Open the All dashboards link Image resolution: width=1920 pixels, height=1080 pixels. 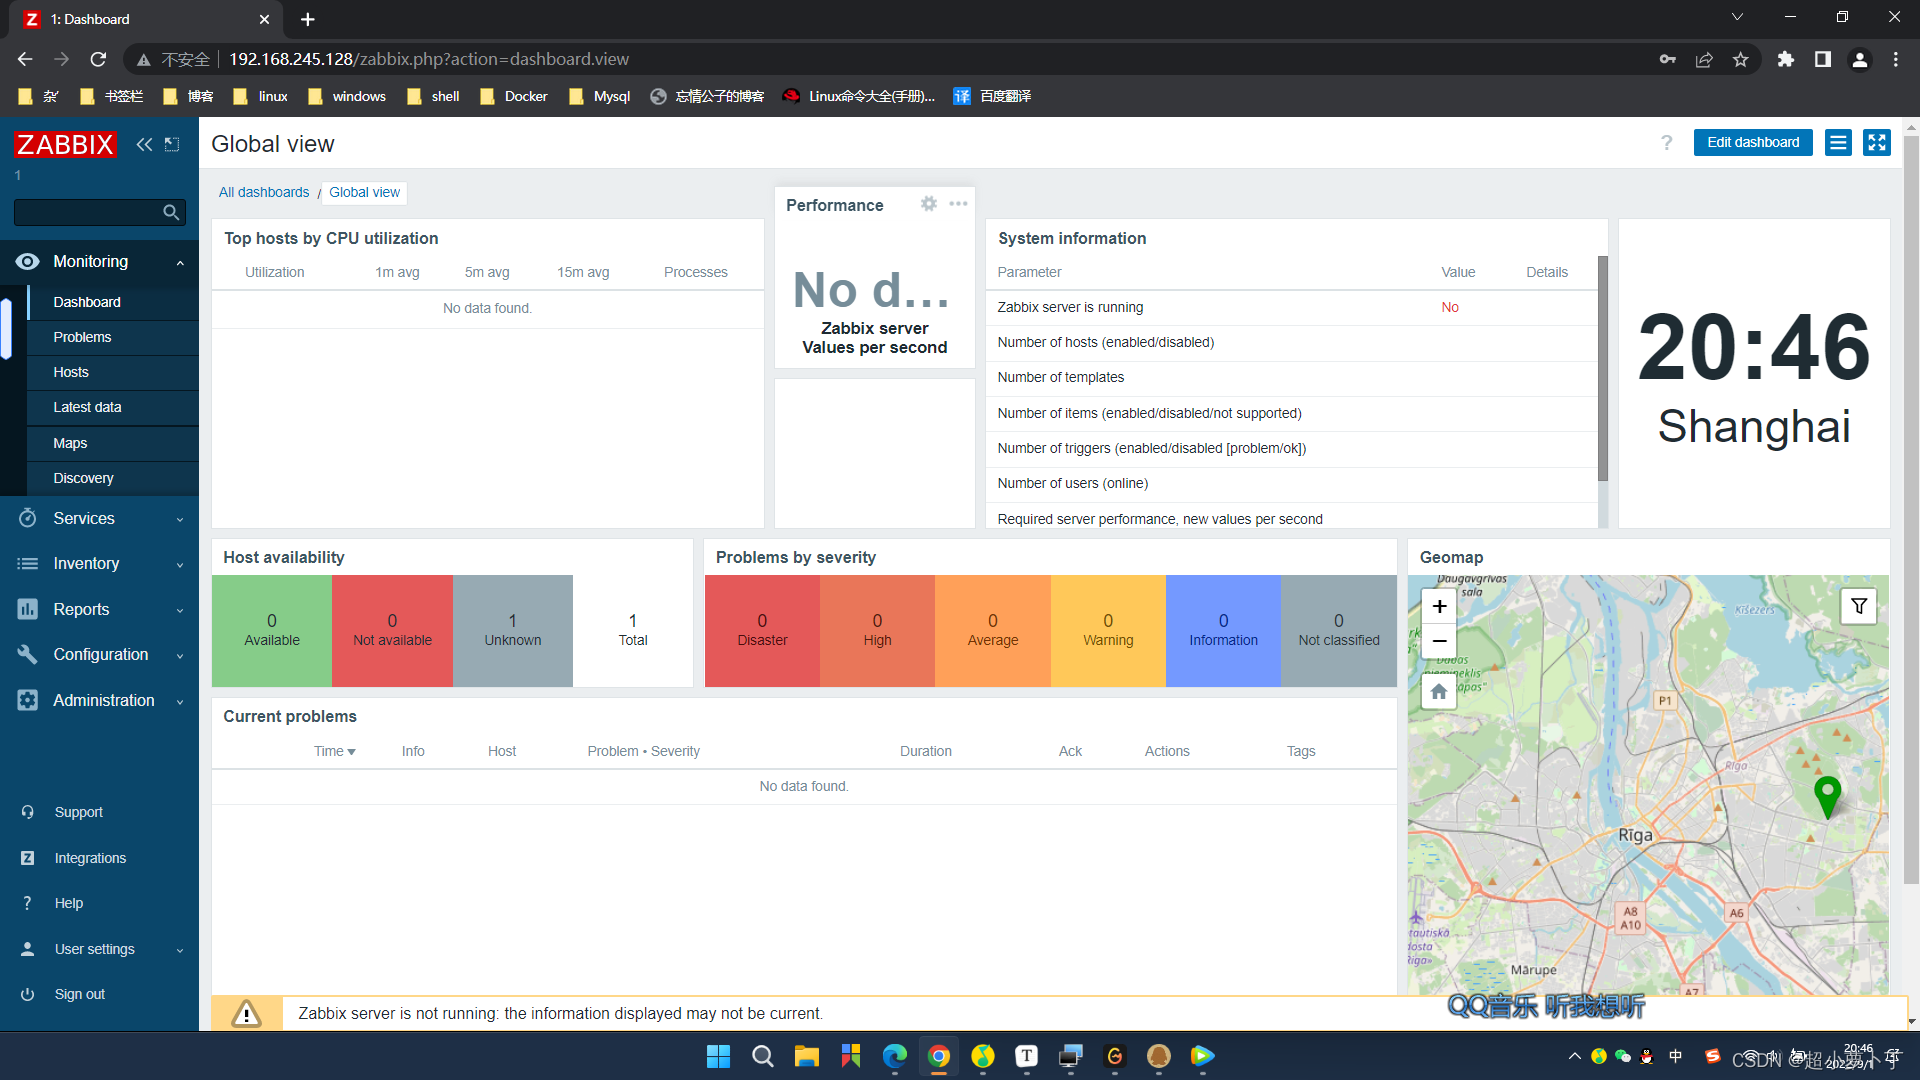[x=262, y=191]
